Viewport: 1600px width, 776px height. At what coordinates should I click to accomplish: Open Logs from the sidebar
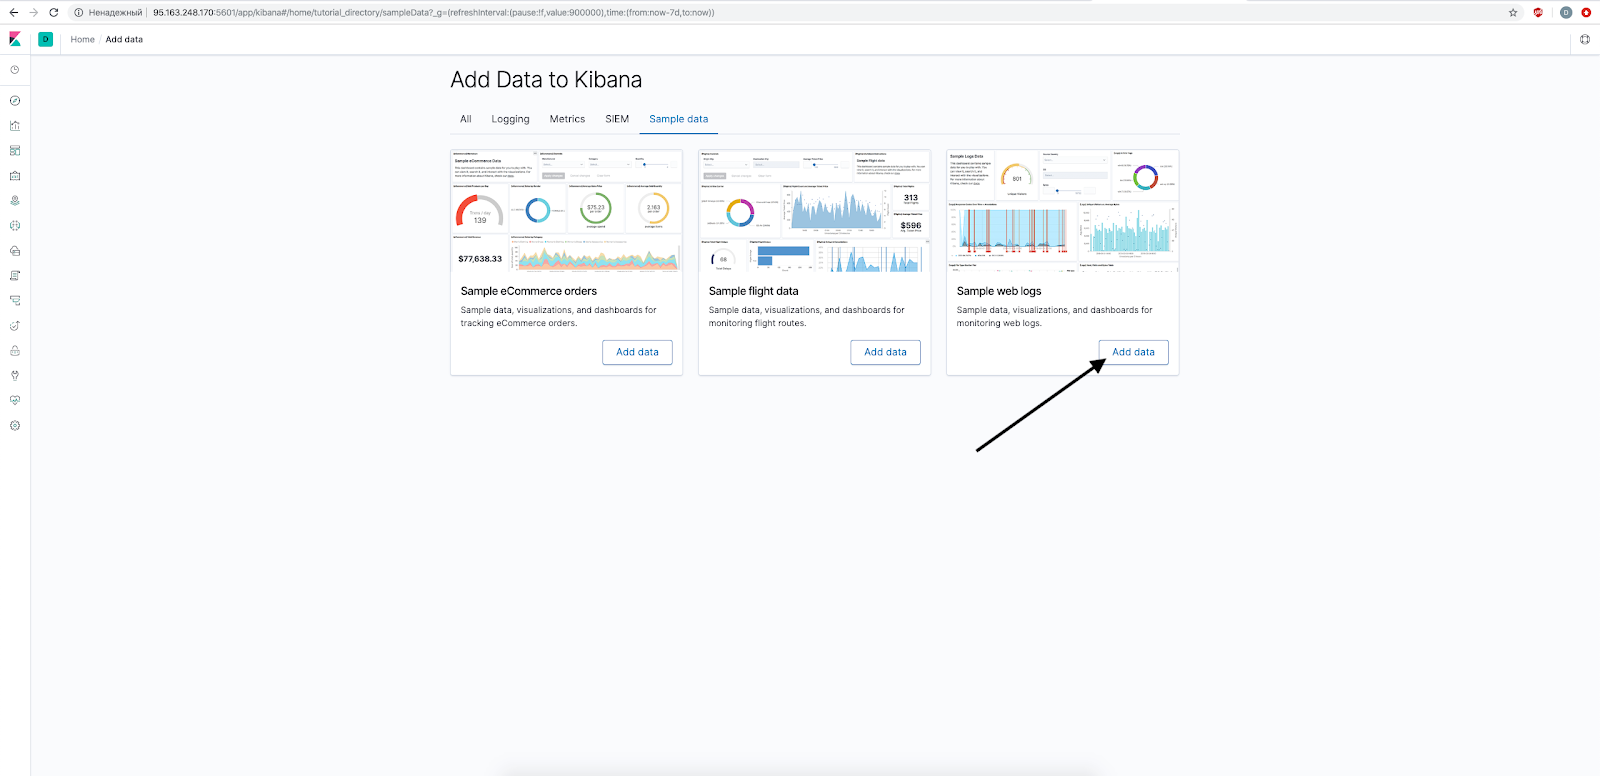[x=15, y=276]
